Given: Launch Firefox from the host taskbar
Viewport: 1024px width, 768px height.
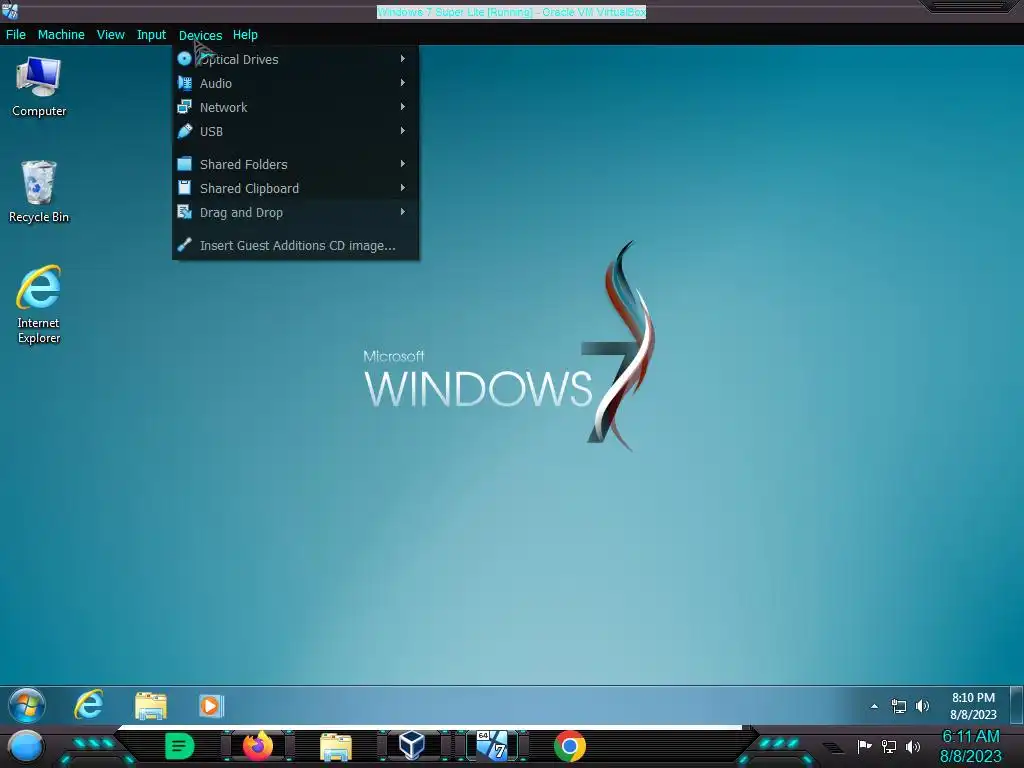Looking at the screenshot, I should click(258, 746).
